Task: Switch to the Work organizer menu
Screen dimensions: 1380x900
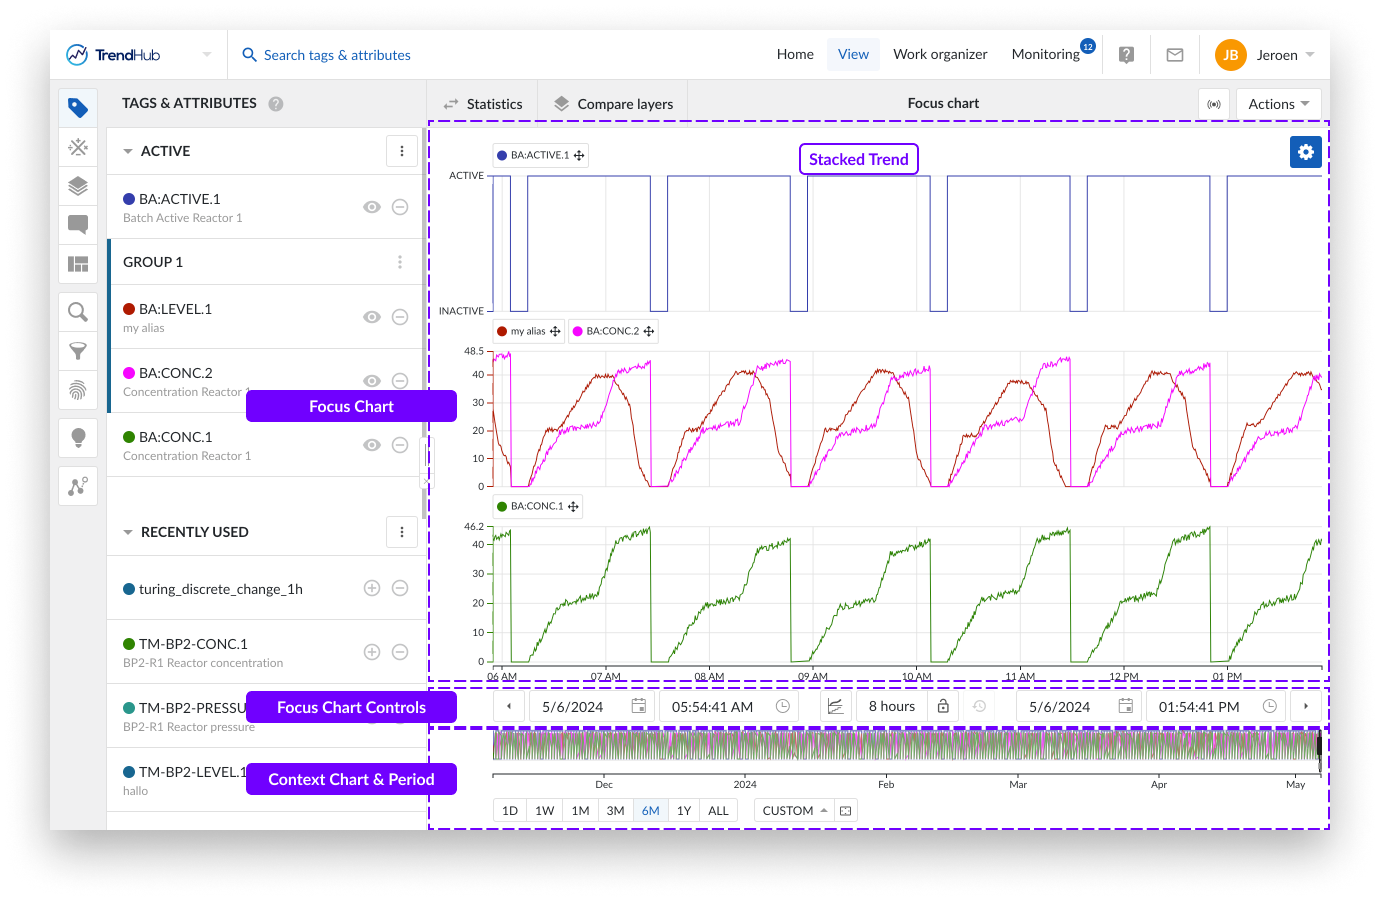Action: [x=940, y=55]
